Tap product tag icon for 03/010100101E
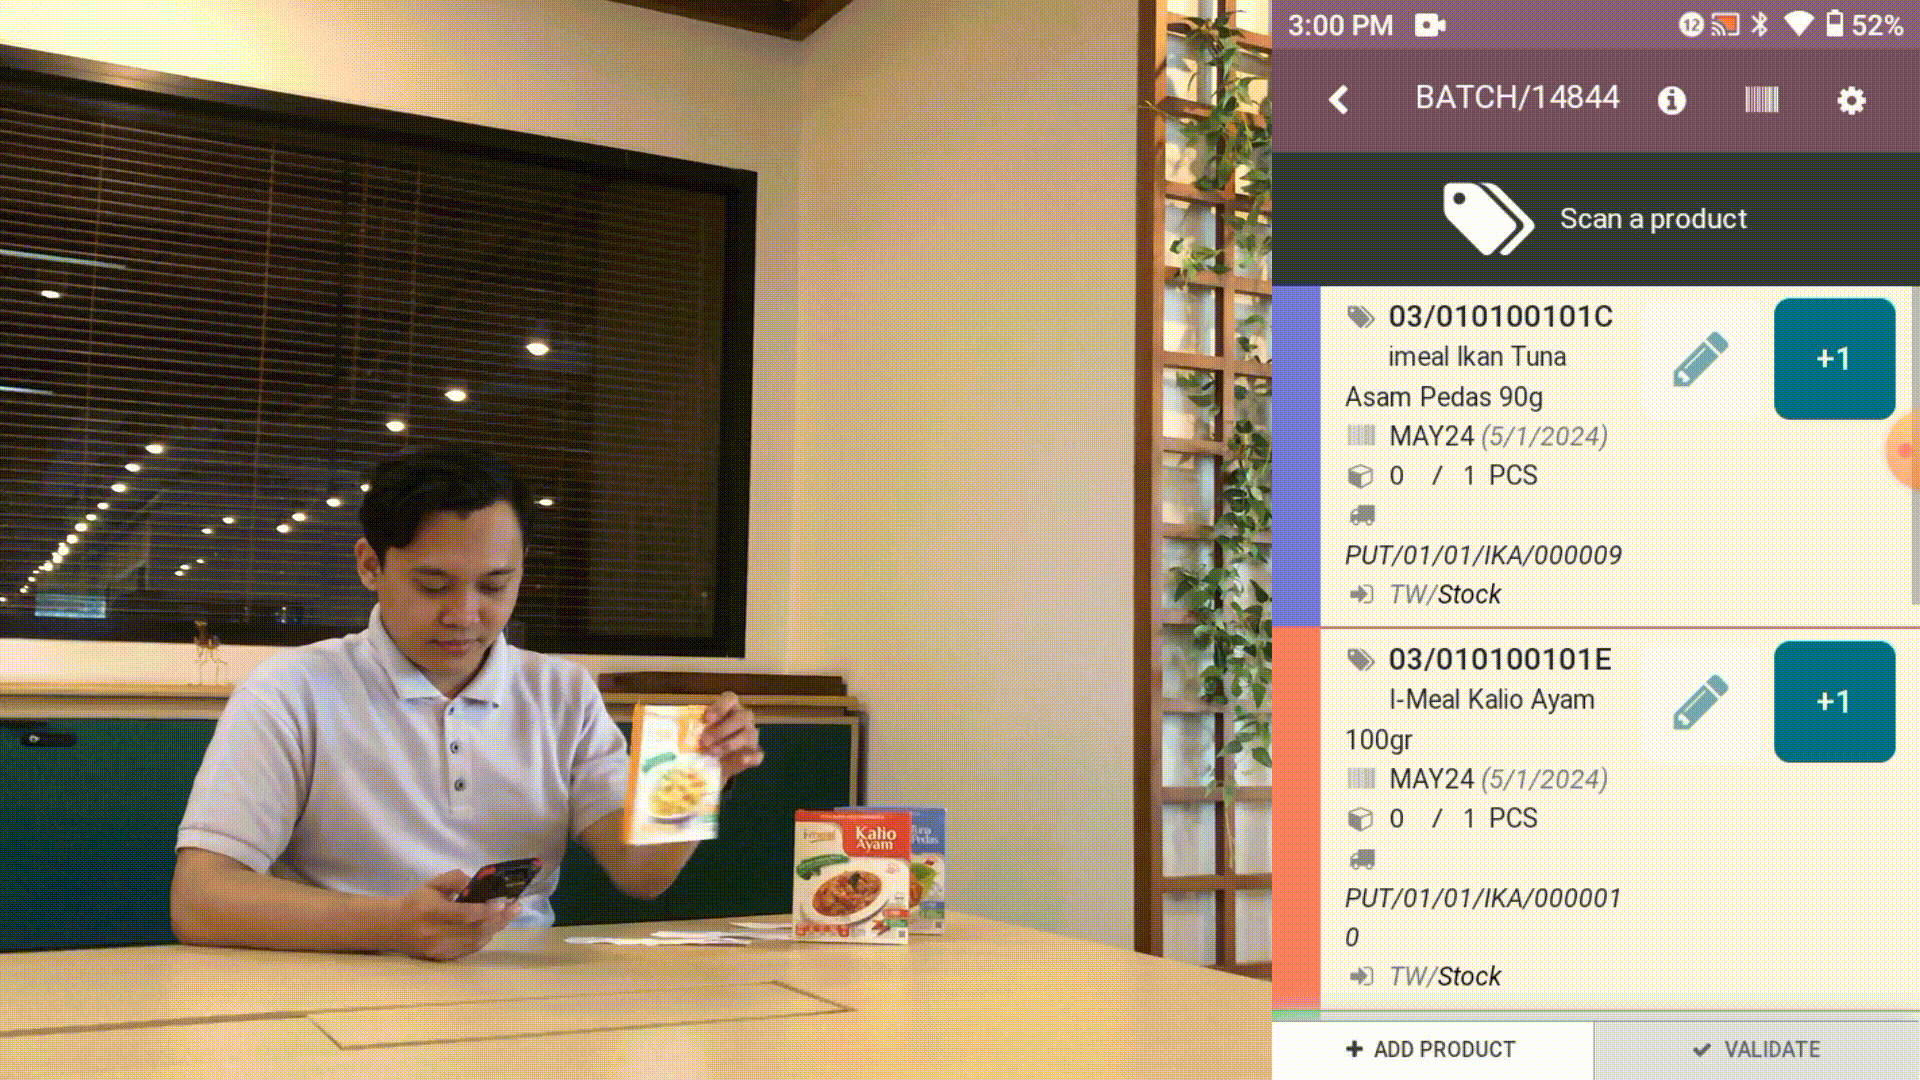 [x=1364, y=658]
